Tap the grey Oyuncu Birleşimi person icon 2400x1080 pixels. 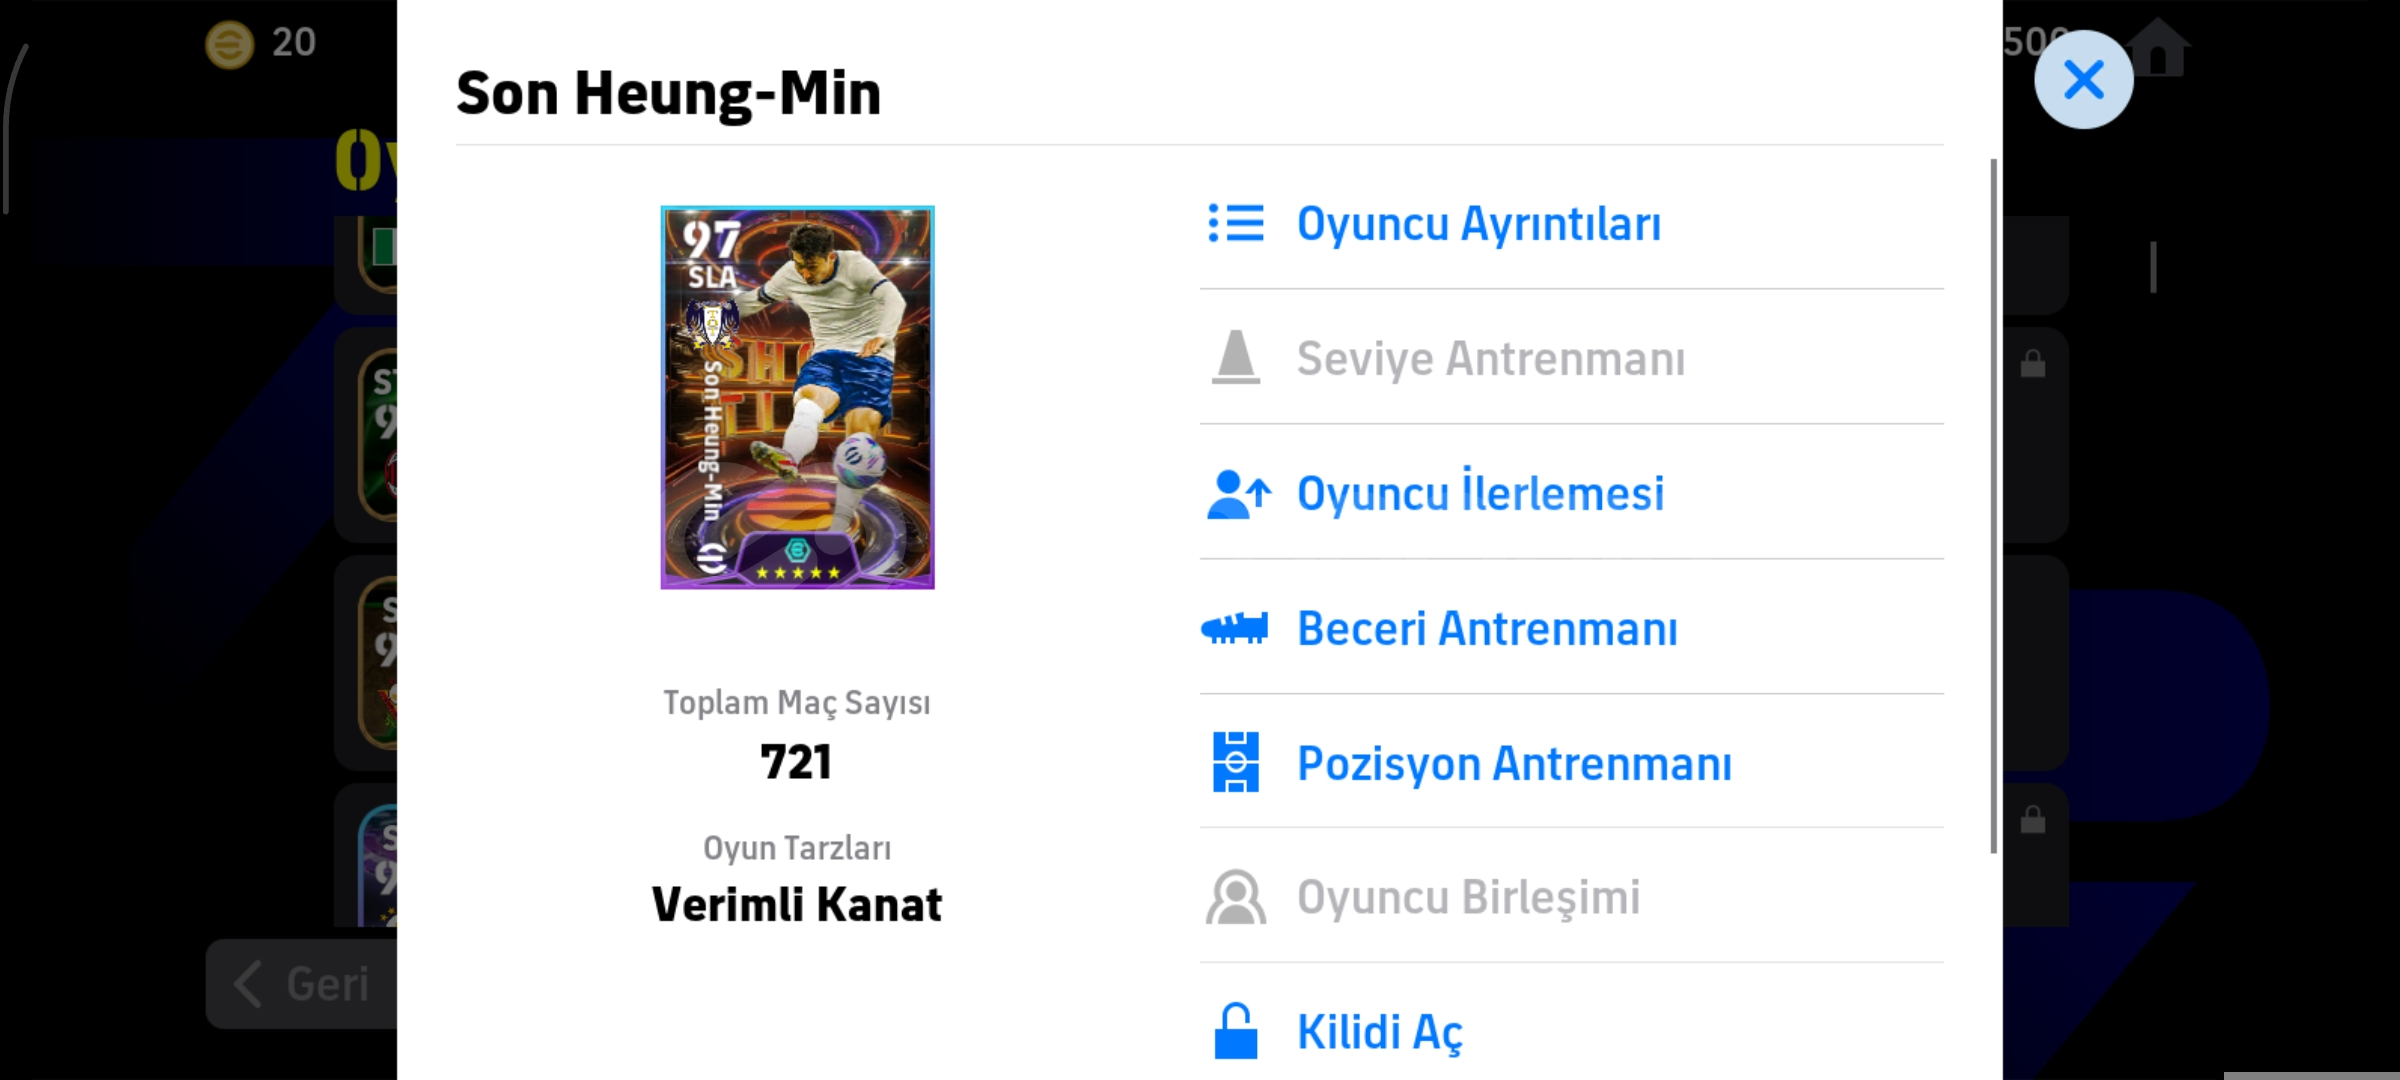[1236, 897]
